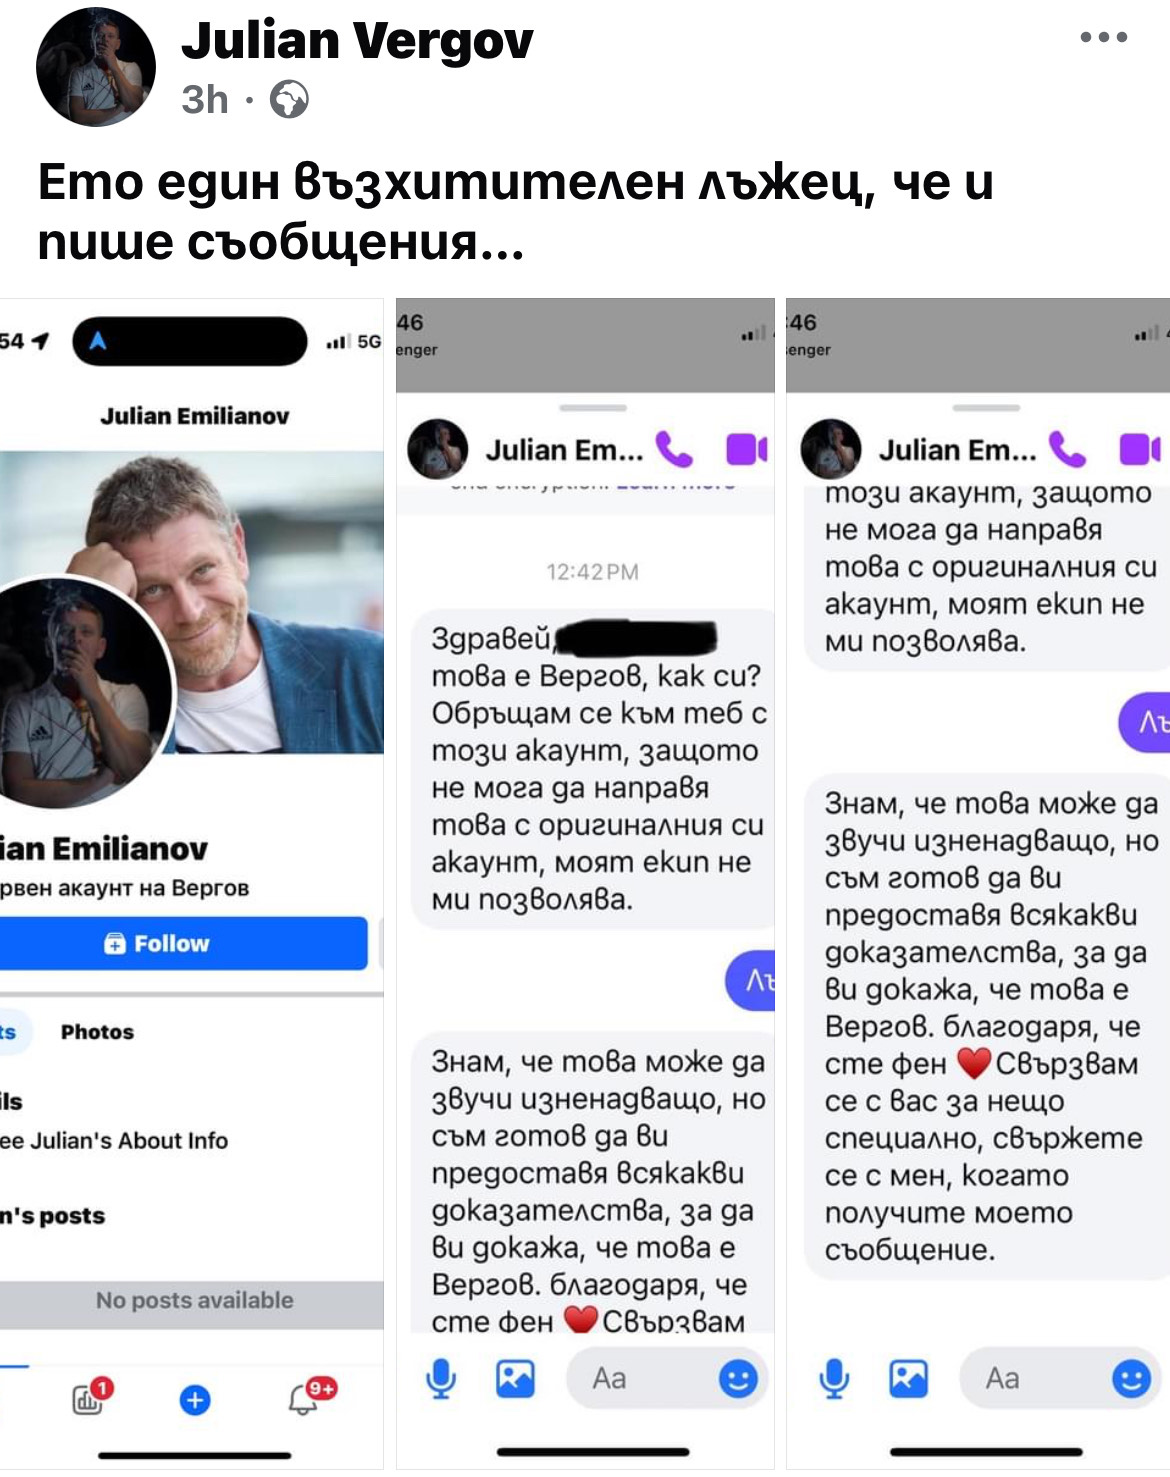Tap the video camera icon in right chat
Image resolution: width=1170 pixels, height=1477 pixels.
point(1140,450)
